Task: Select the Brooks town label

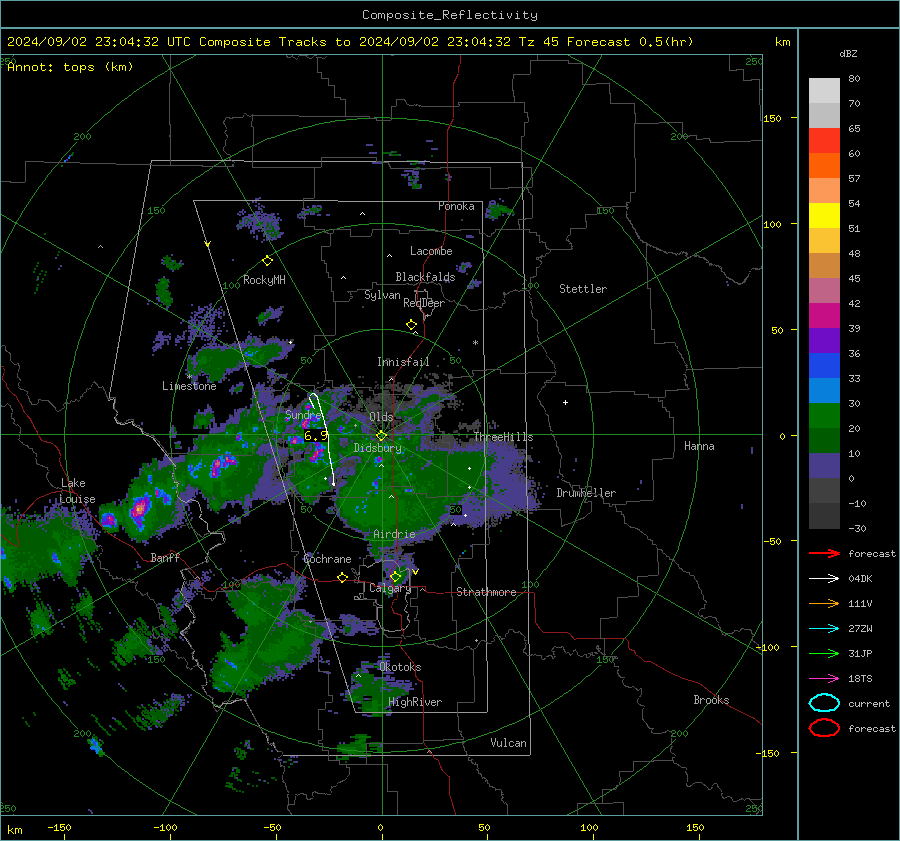Action: point(711,700)
